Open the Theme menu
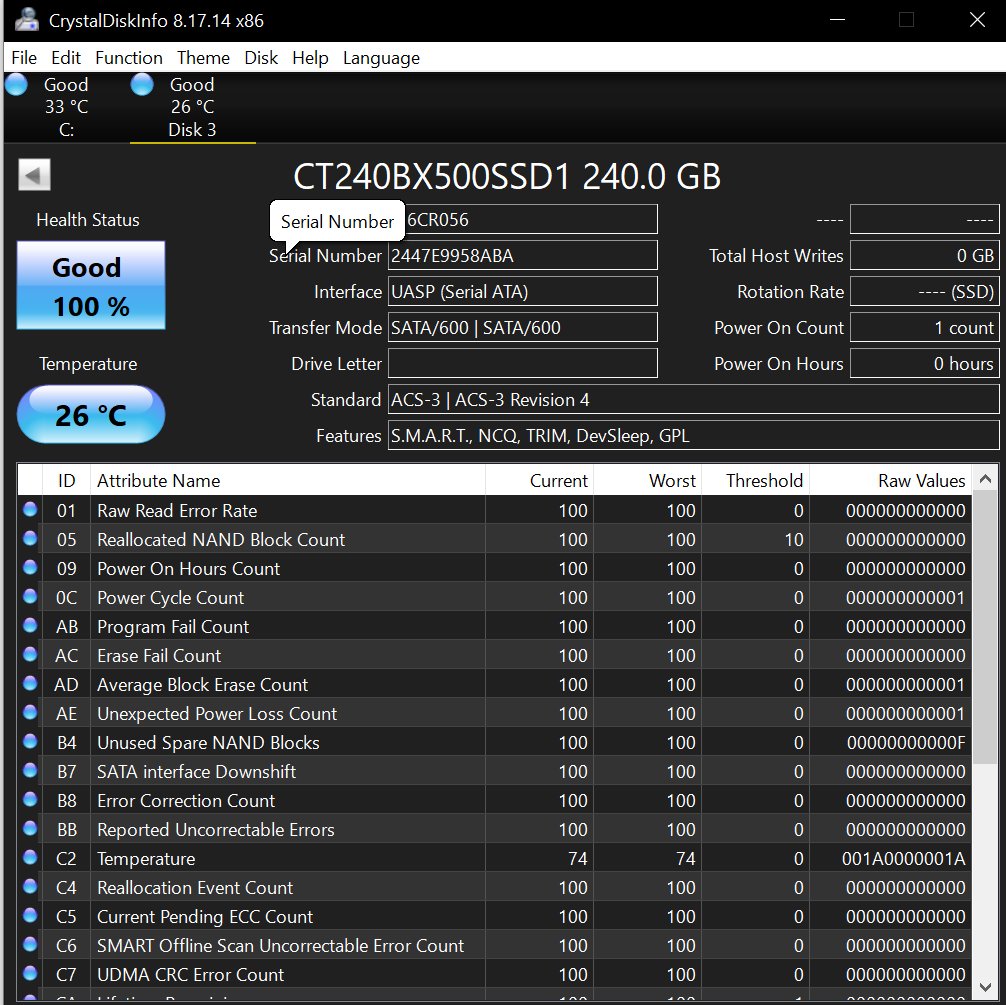The image size is (1006, 1005). [x=203, y=58]
